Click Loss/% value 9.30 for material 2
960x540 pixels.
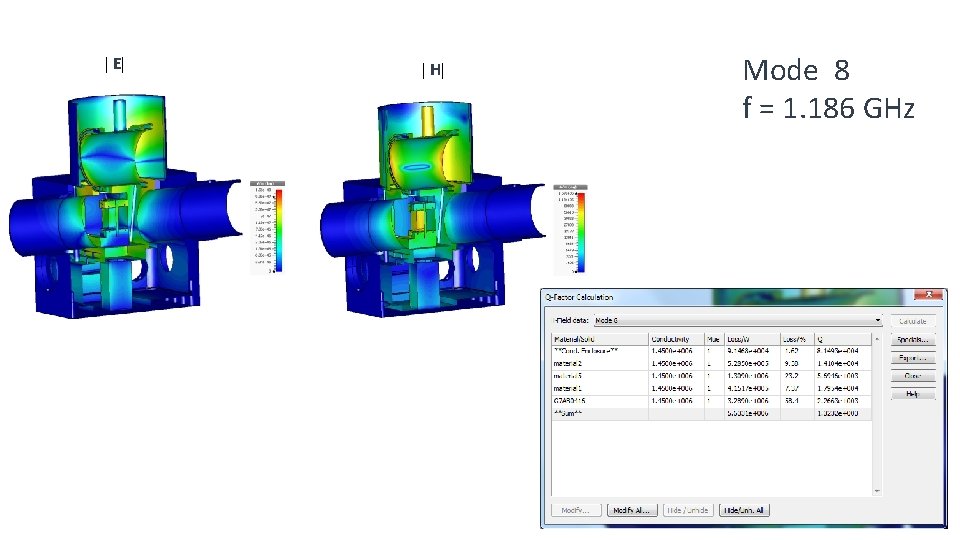coord(791,363)
